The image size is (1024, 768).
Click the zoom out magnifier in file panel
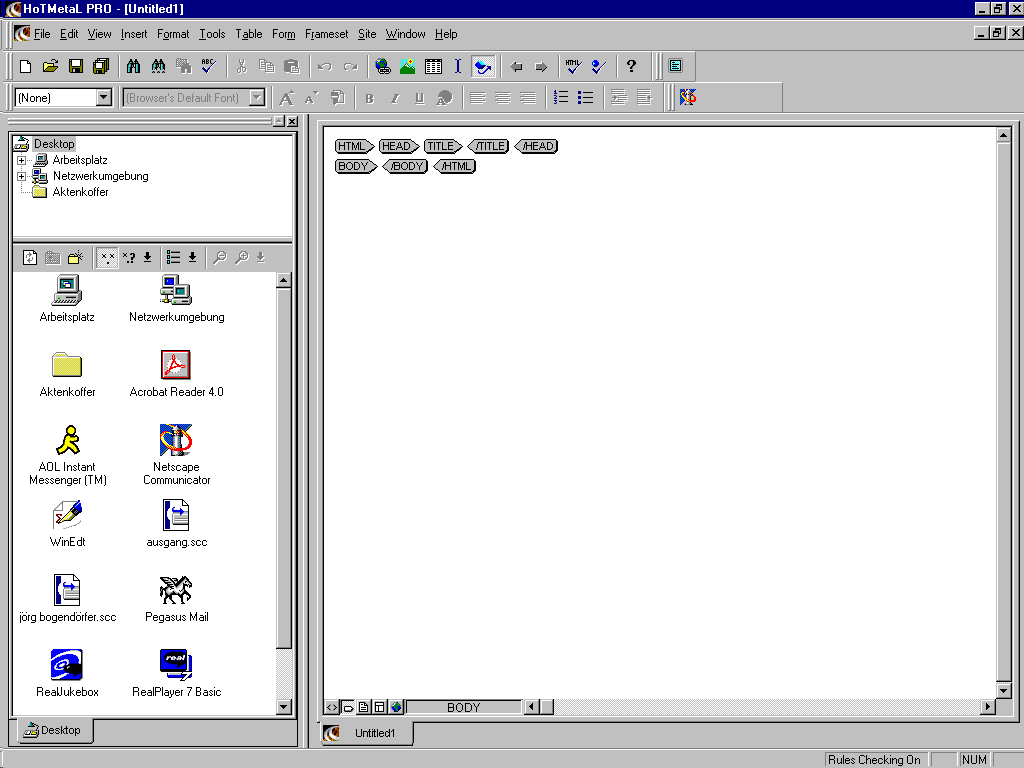click(x=220, y=257)
